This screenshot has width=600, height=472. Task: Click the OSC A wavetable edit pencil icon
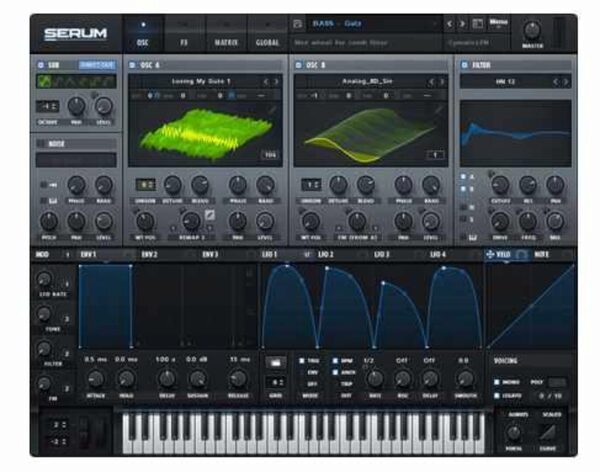tap(273, 106)
